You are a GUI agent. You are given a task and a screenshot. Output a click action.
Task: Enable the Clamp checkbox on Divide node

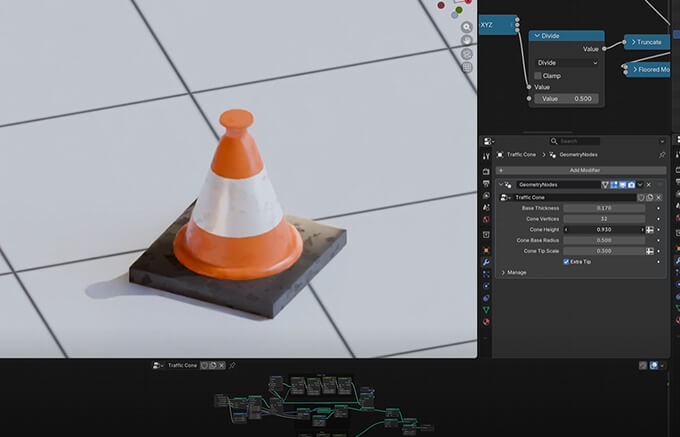pyautogui.click(x=538, y=75)
